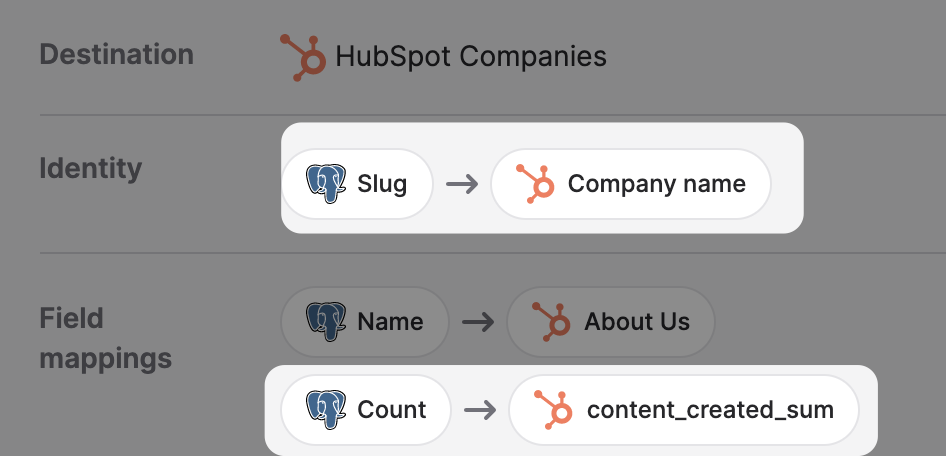
Task: Click the PostgreSQL elephant icon in Slug pill
Action: 326,184
